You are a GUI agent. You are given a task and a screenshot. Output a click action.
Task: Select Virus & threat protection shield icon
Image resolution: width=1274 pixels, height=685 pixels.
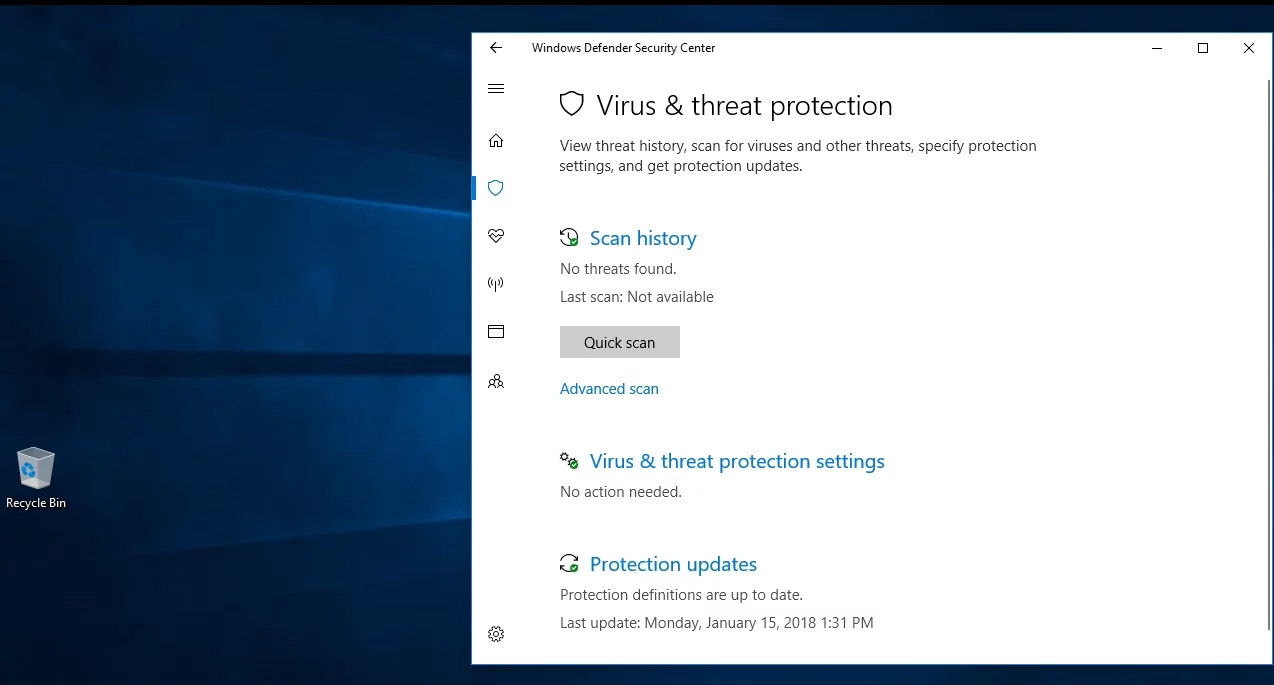(496, 188)
